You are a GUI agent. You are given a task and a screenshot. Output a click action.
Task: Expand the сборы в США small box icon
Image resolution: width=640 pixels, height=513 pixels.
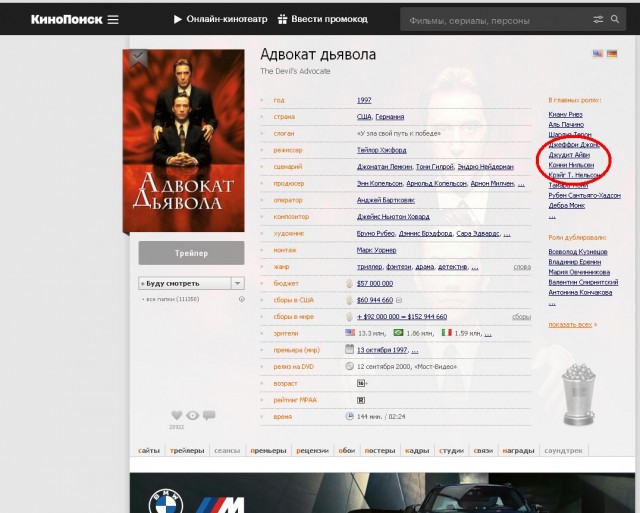point(399,300)
